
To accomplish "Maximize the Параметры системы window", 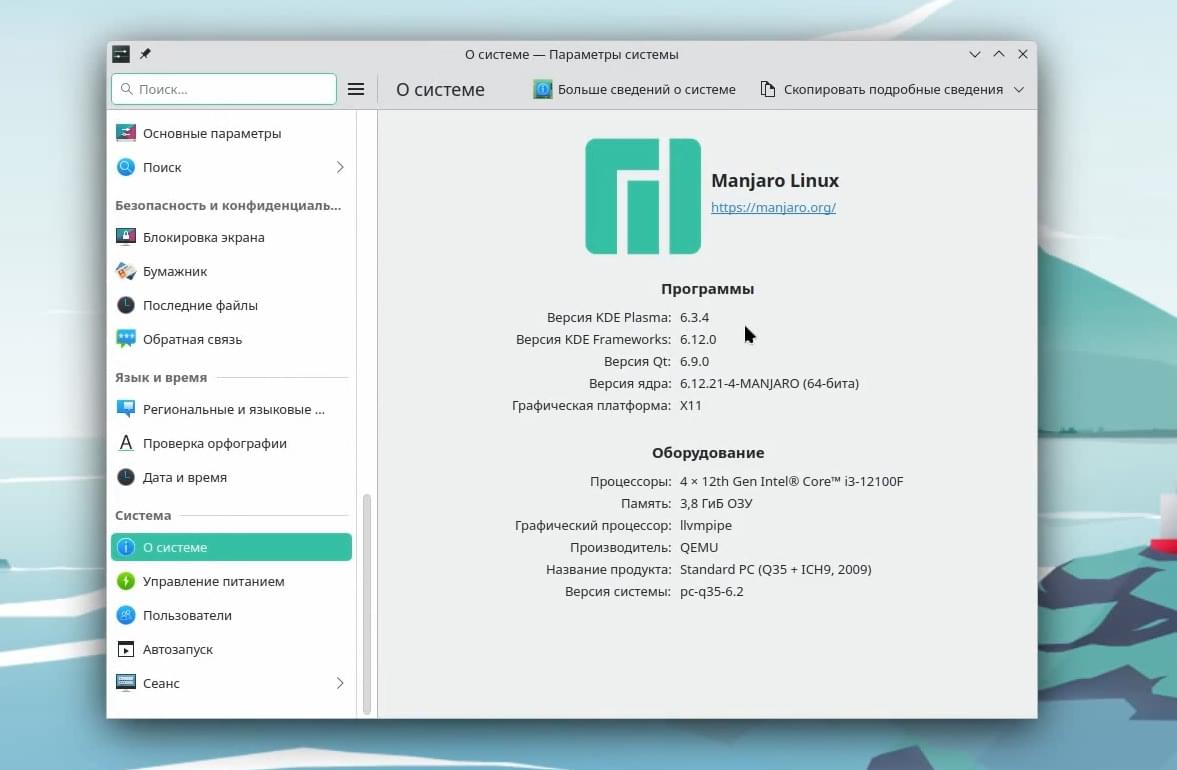I will click(x=998, y=54).
